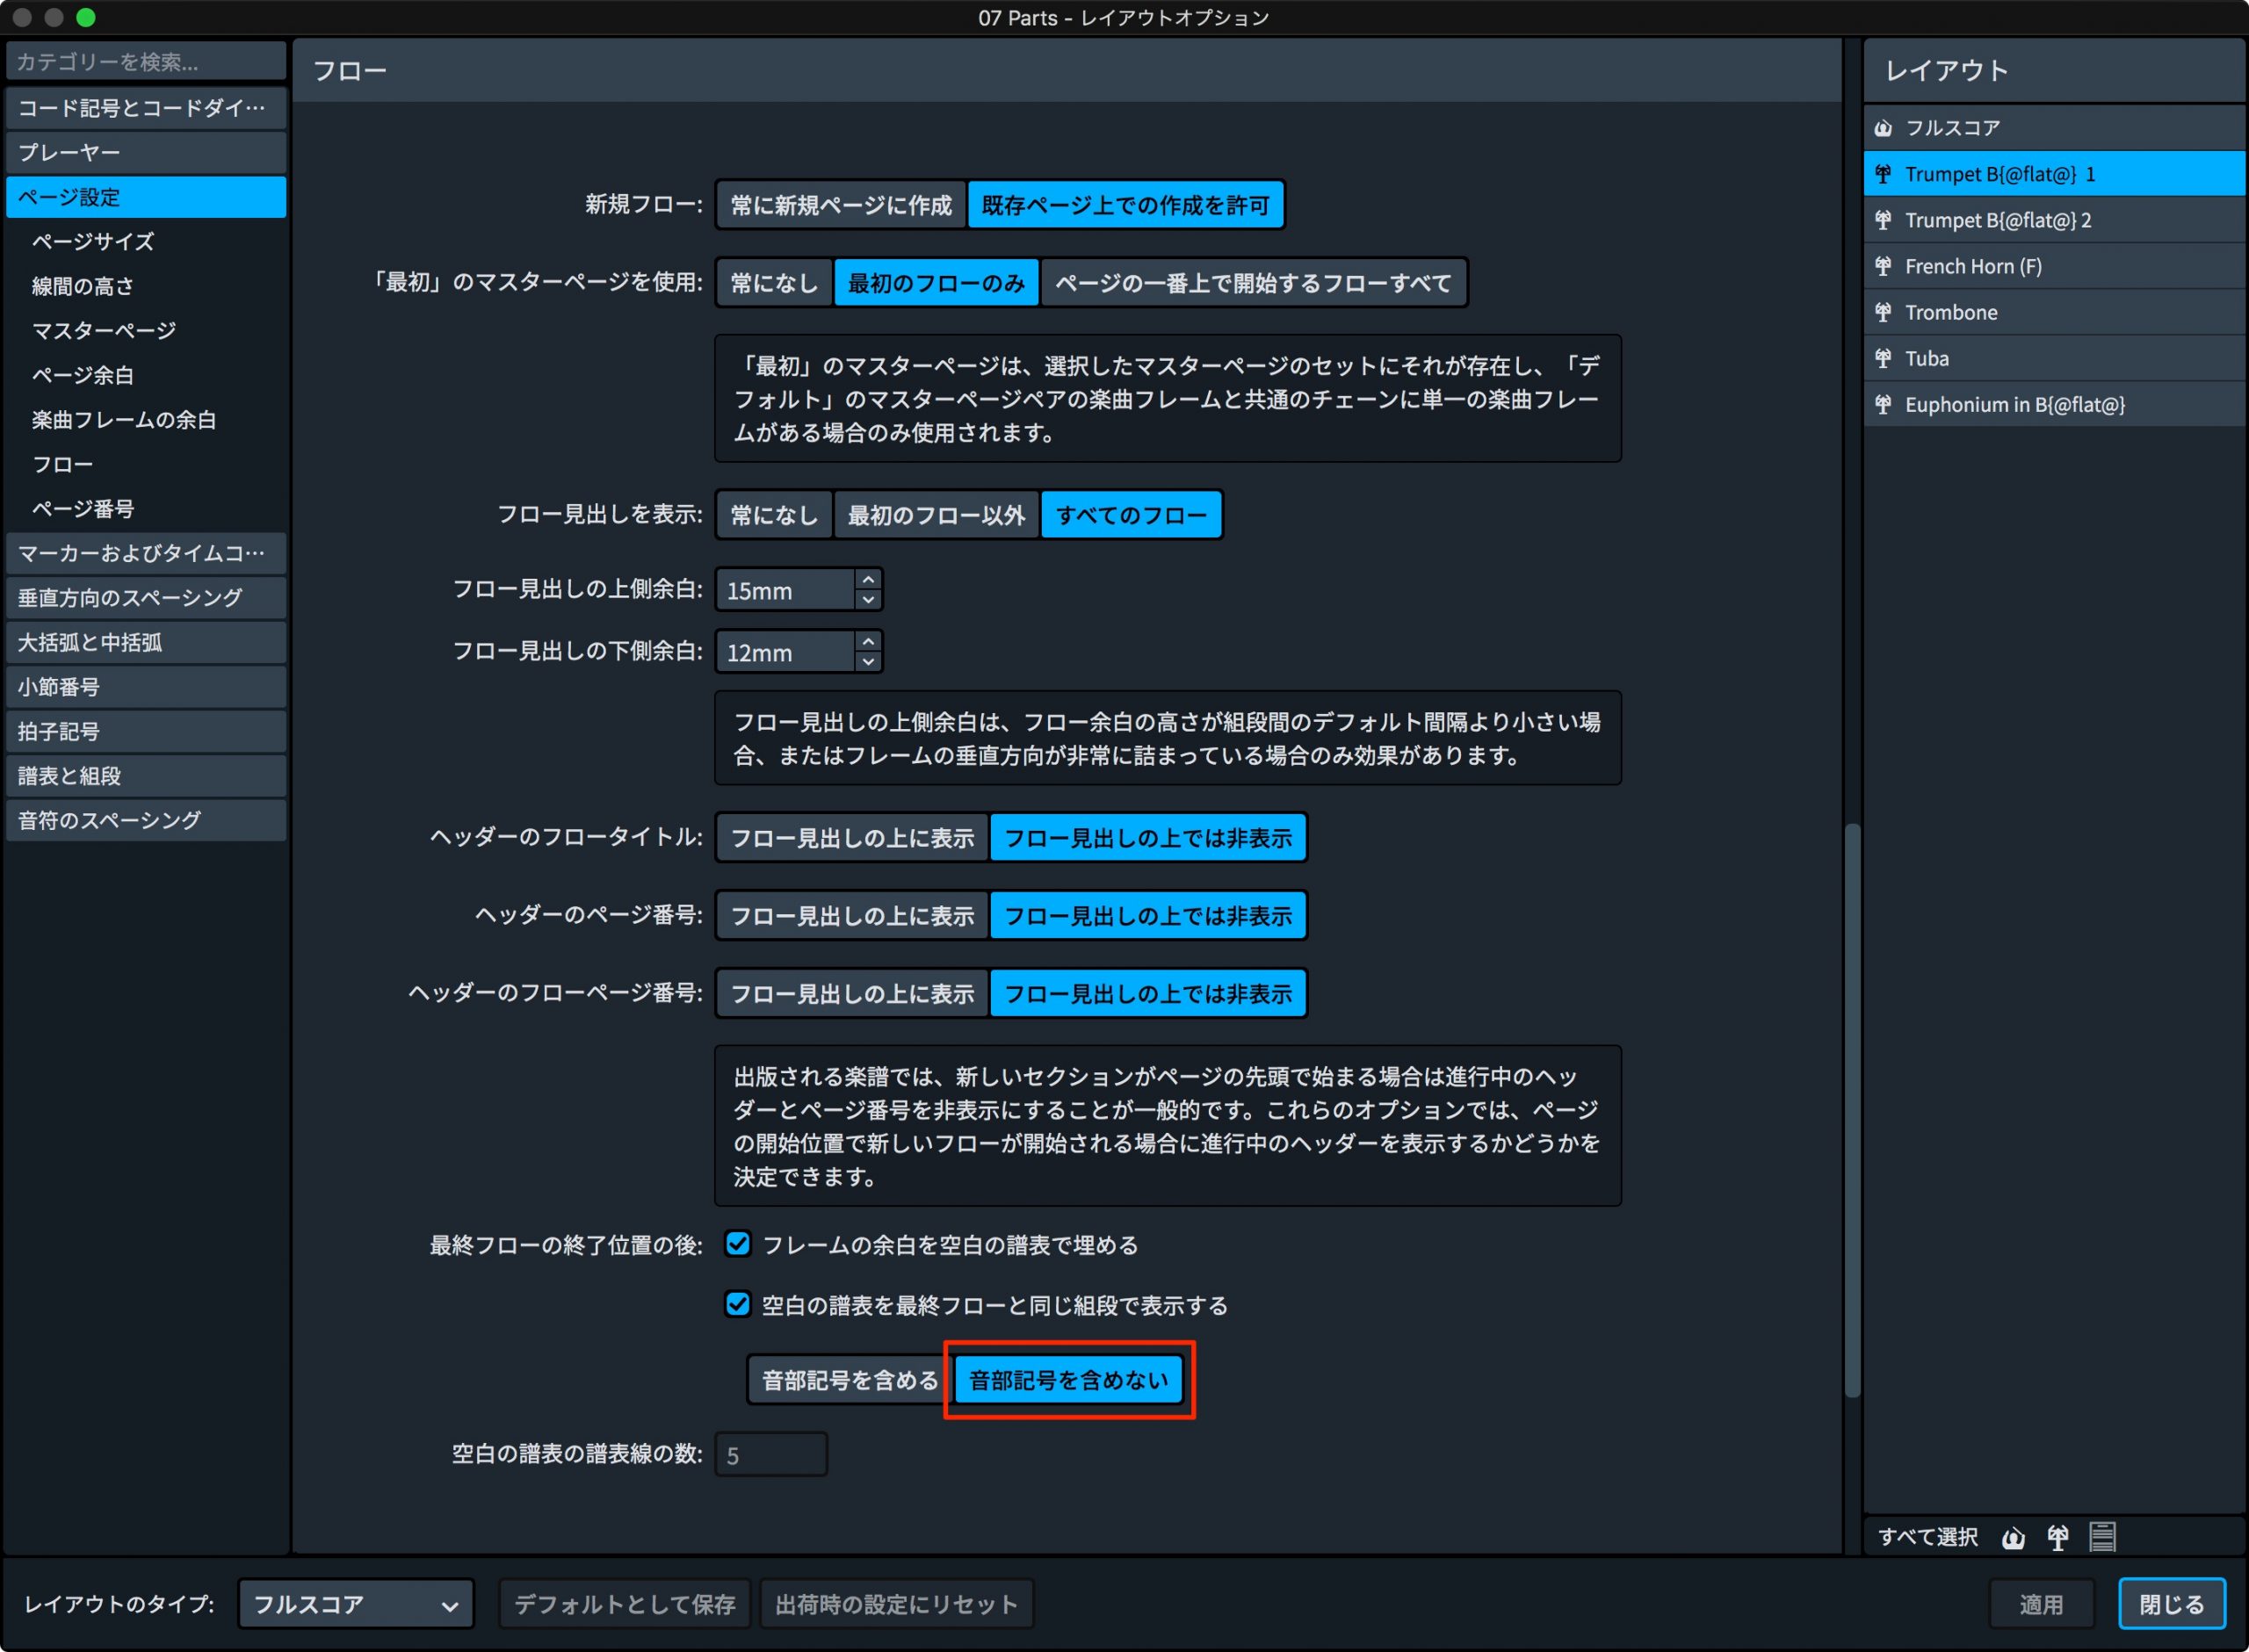Open プレーヤー category
The width and height of the screenshot is (2249, 1652).
[146, 152]
